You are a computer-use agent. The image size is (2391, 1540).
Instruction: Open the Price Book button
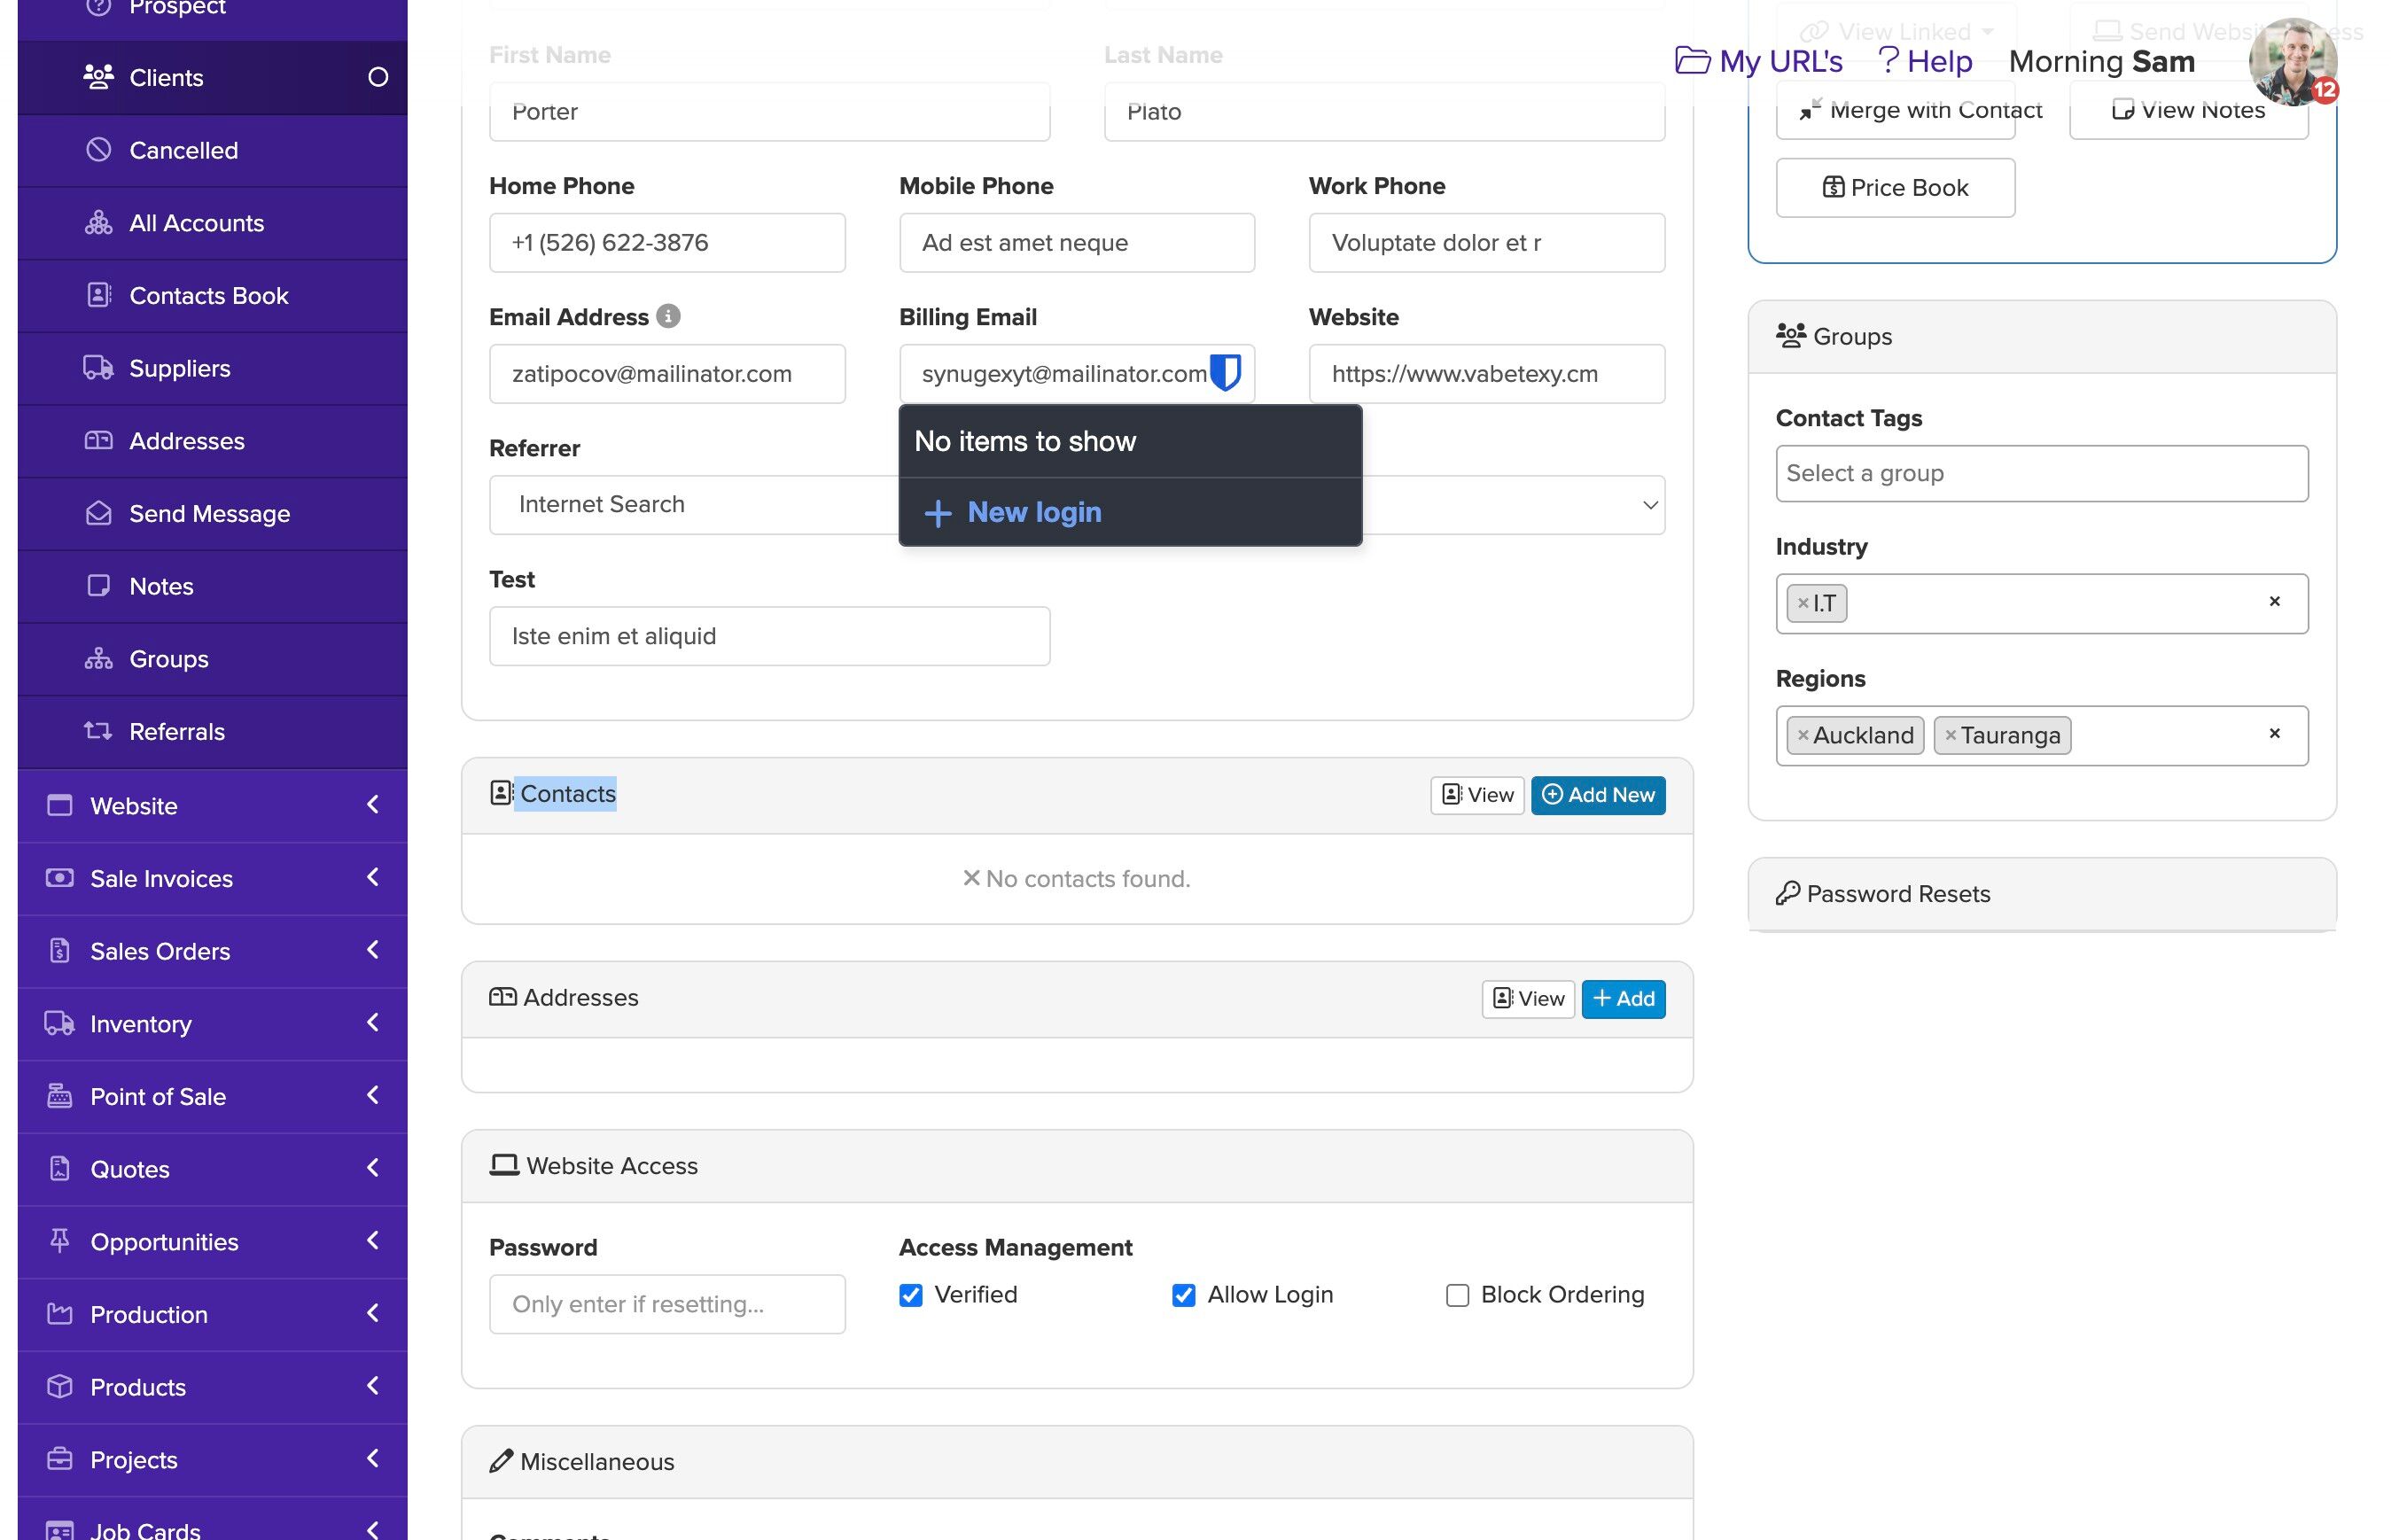[1894, 188]
